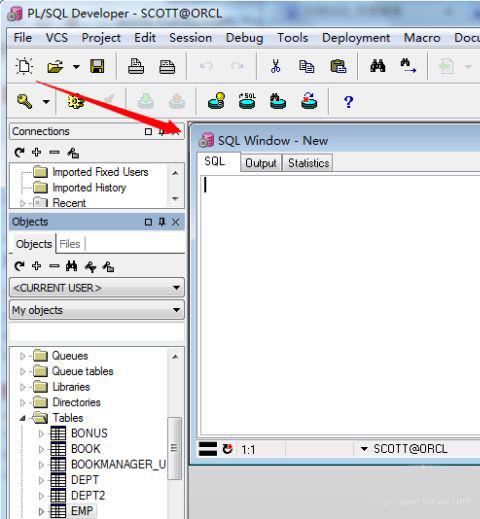Click the object filter text field
The image size is (480, 519).
pyautogui.click(x=97, y=332)
